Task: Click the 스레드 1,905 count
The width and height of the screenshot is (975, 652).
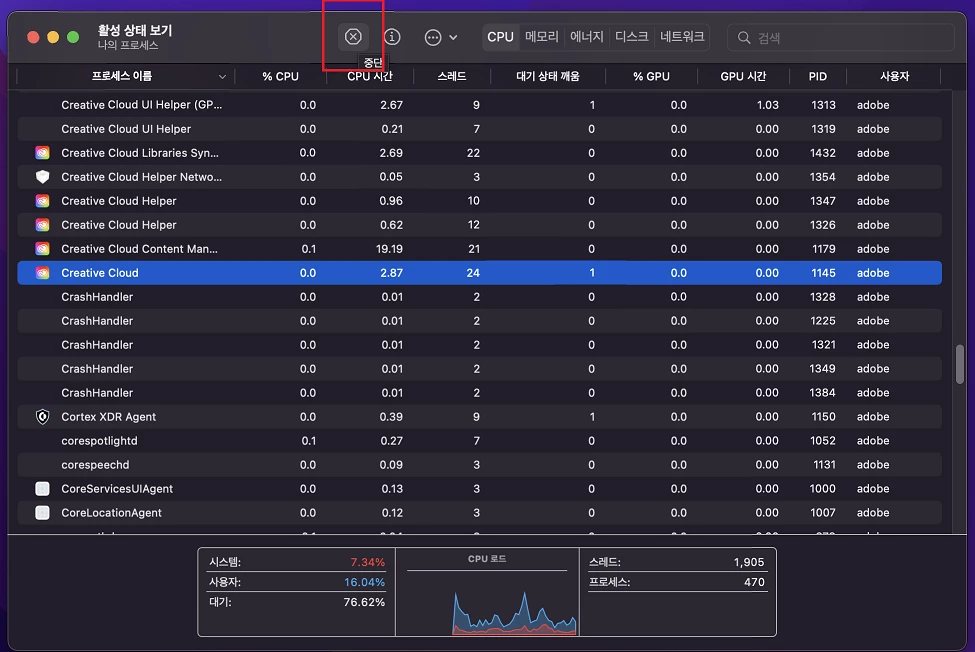Action: 749,562
